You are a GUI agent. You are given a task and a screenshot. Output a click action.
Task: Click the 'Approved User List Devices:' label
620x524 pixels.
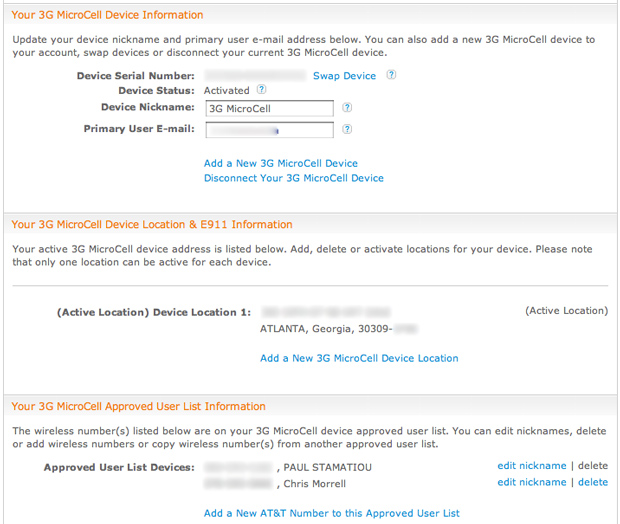119,467
